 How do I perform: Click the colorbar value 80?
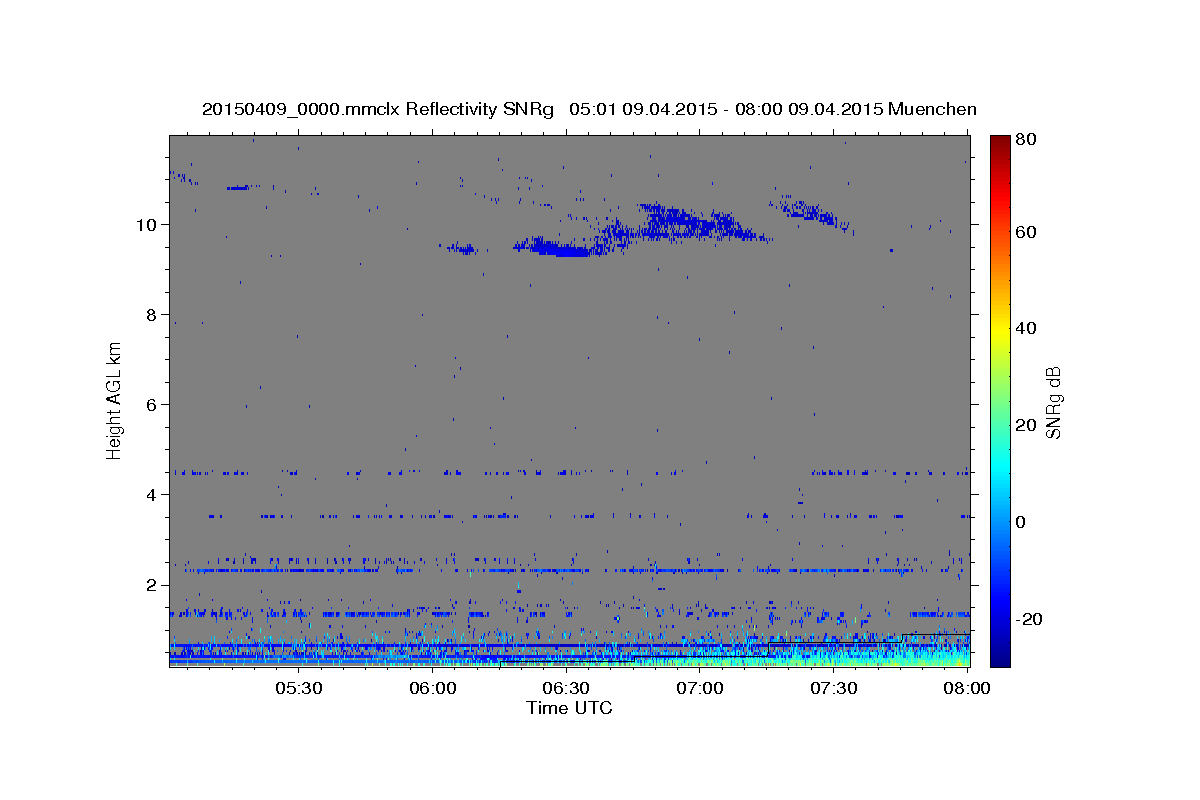click(1025, 140)
